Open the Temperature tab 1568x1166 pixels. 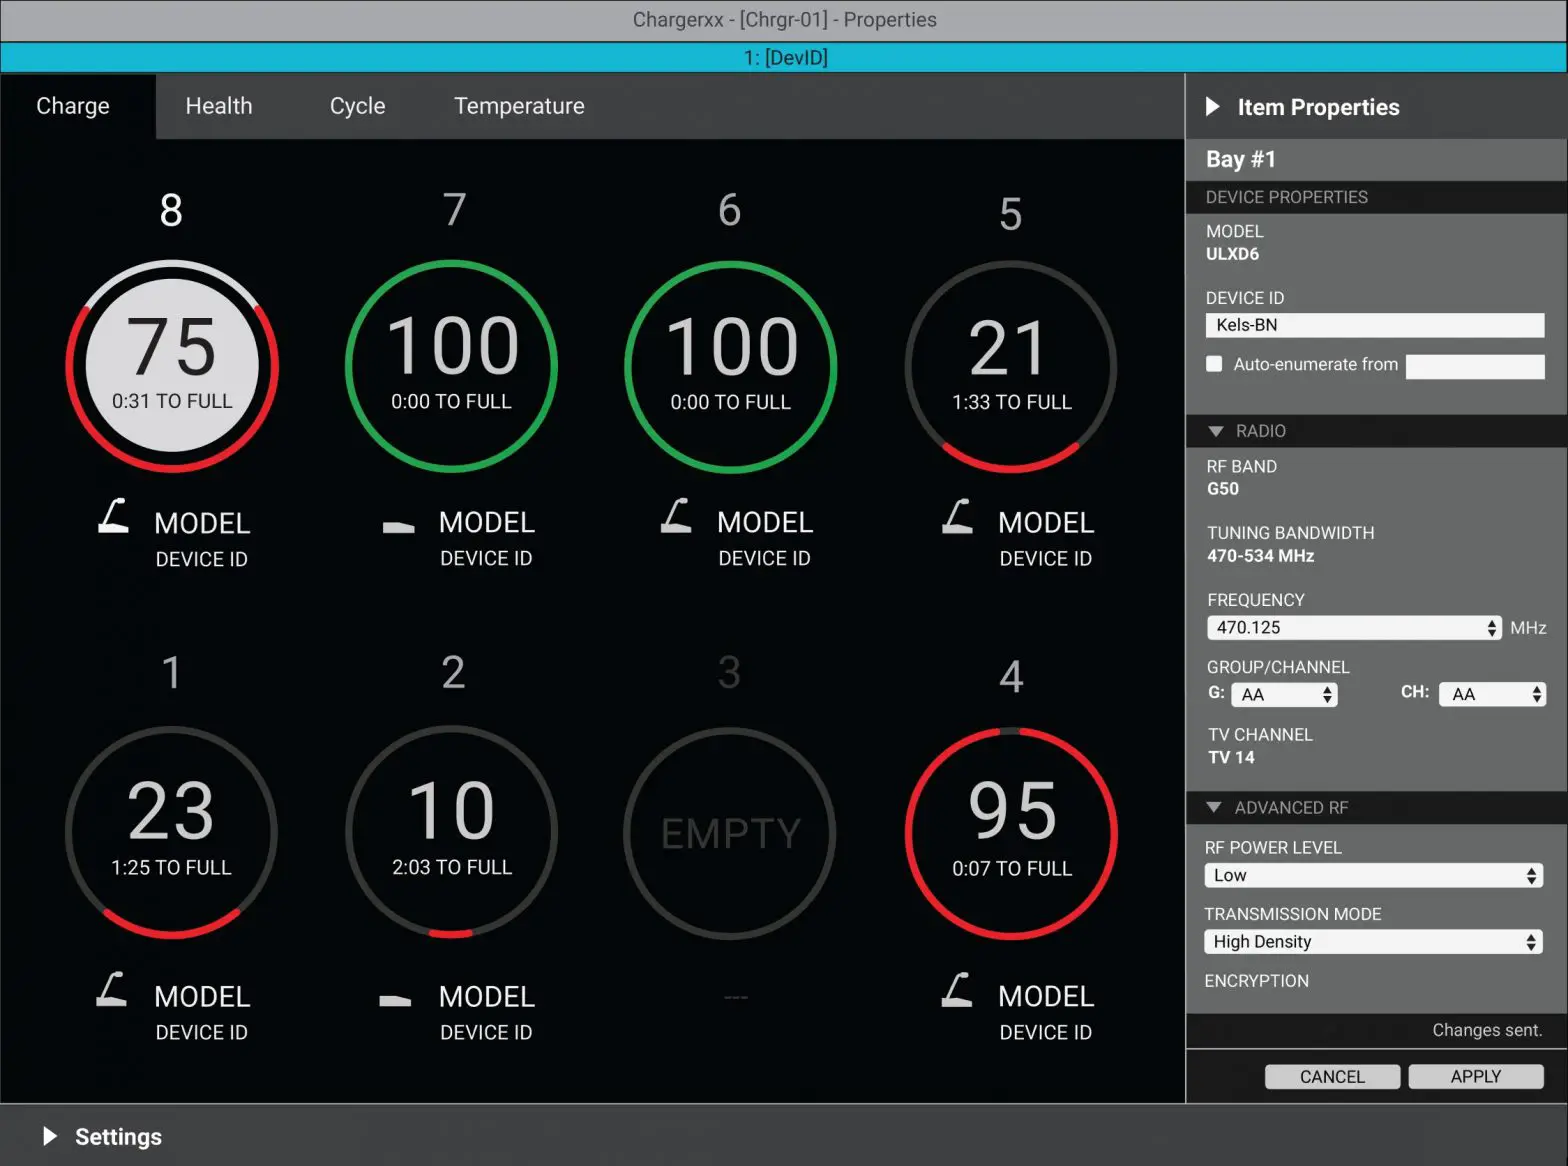(519, 106)
